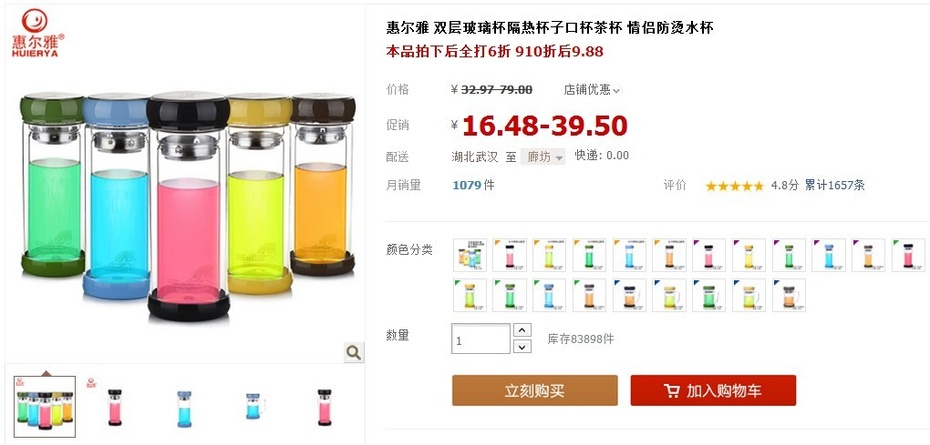
Task: Click the cart icon in 加入购物车 button
Action: point(672,391)
